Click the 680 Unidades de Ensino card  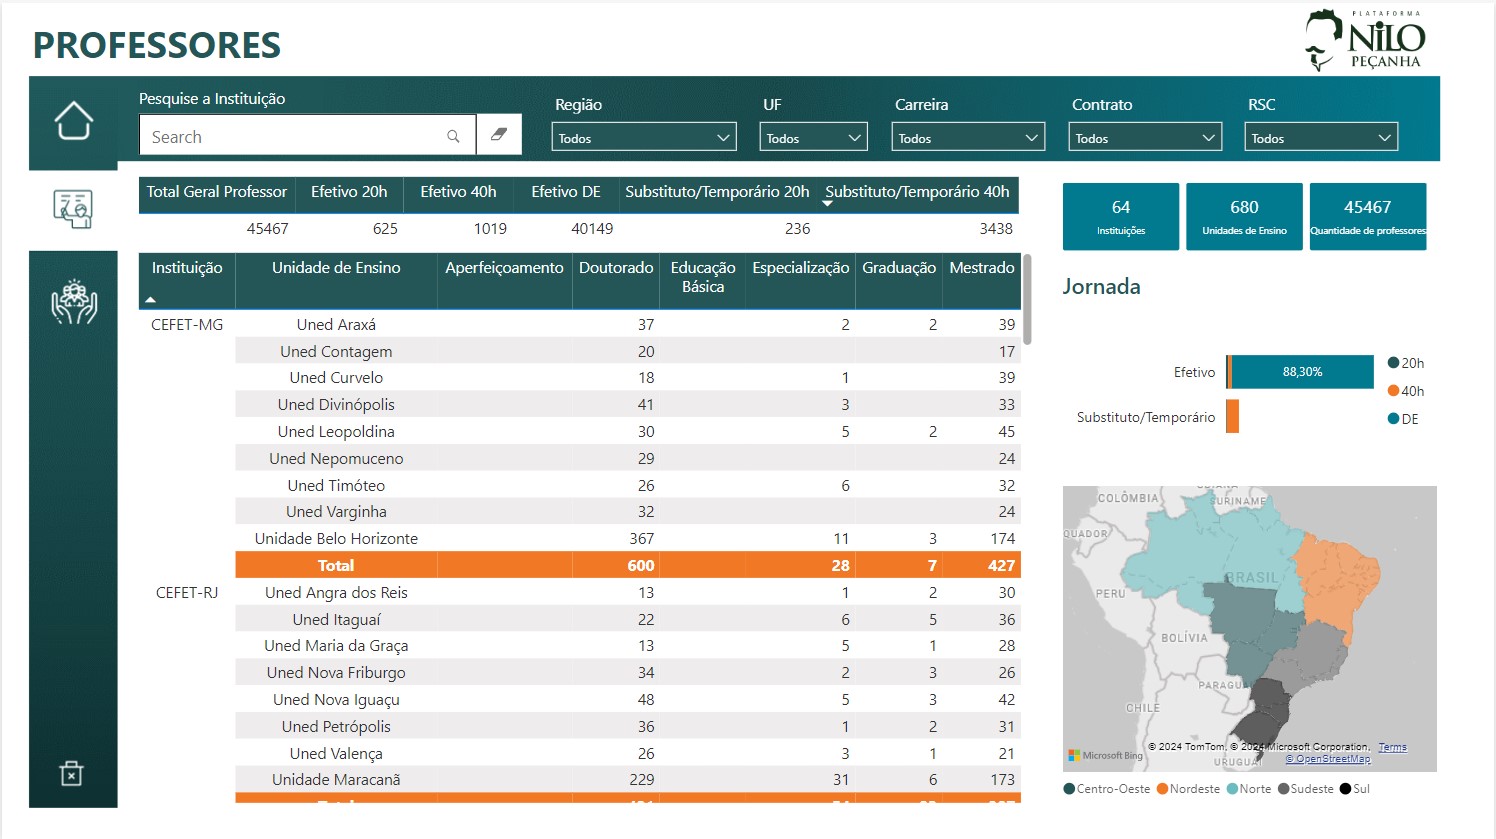coord(1244,216)
